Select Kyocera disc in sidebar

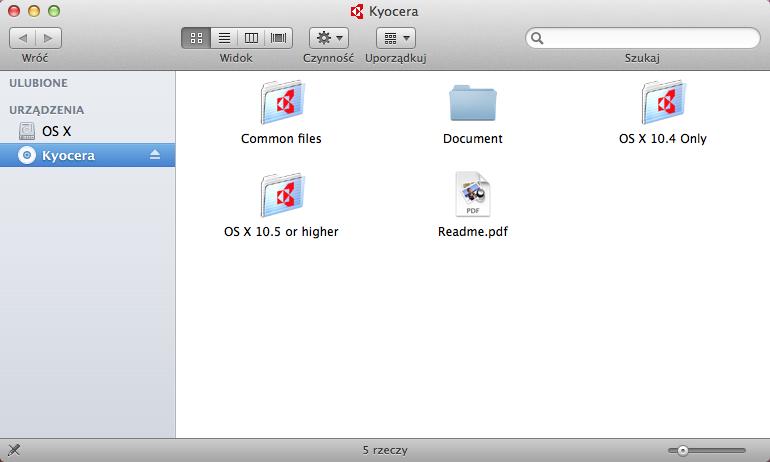(87, 155)
